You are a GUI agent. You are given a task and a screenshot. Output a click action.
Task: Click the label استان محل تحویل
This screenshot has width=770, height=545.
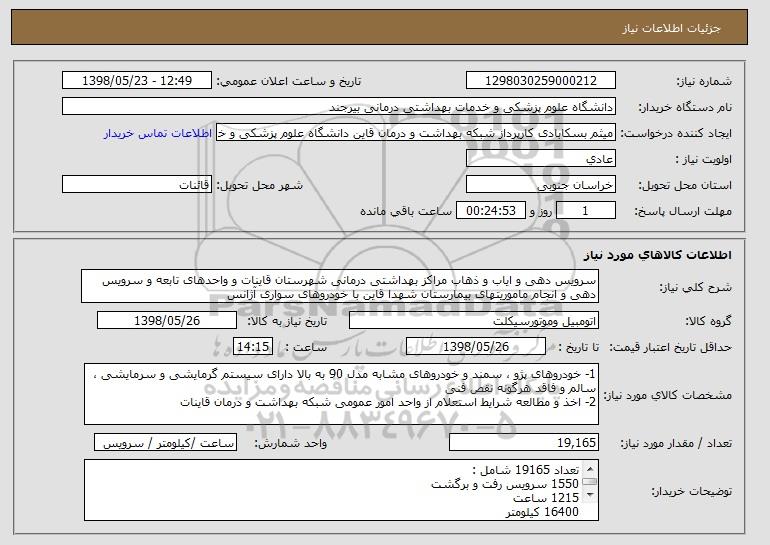tap(685, 185)
